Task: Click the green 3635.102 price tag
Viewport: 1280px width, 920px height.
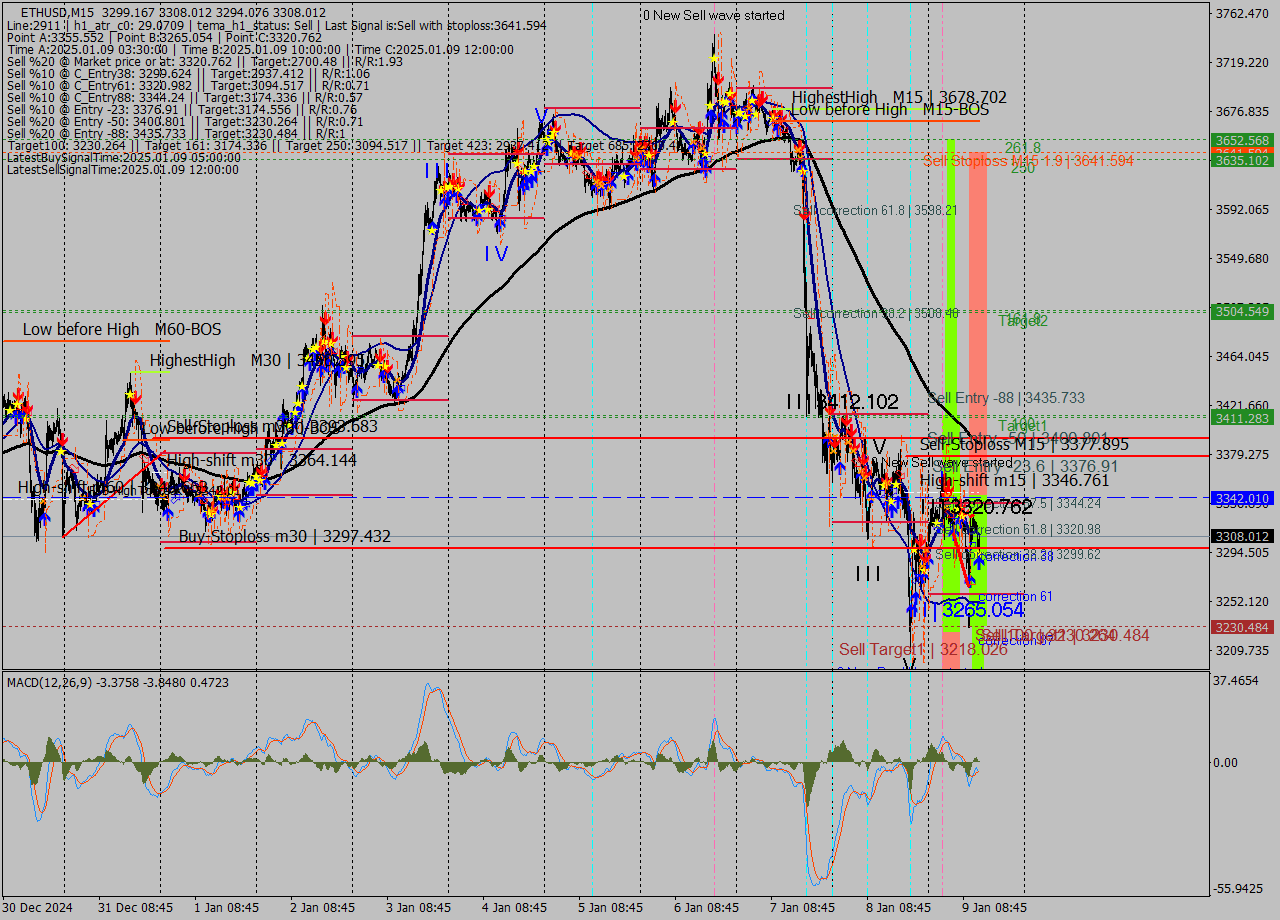Action: 1242,160
